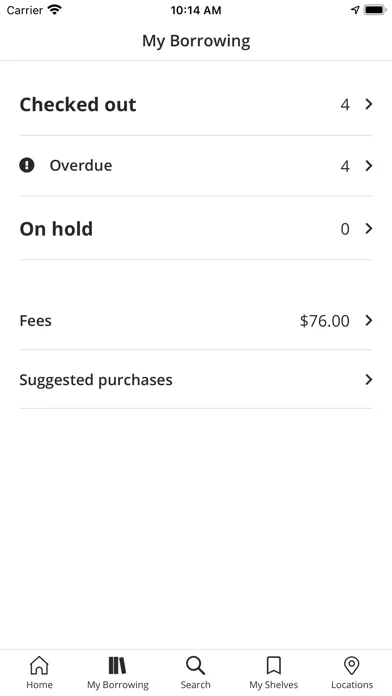Tap the Locations pin icon
This screenshot has height=696, width=392.
click(x=352, y=665)
